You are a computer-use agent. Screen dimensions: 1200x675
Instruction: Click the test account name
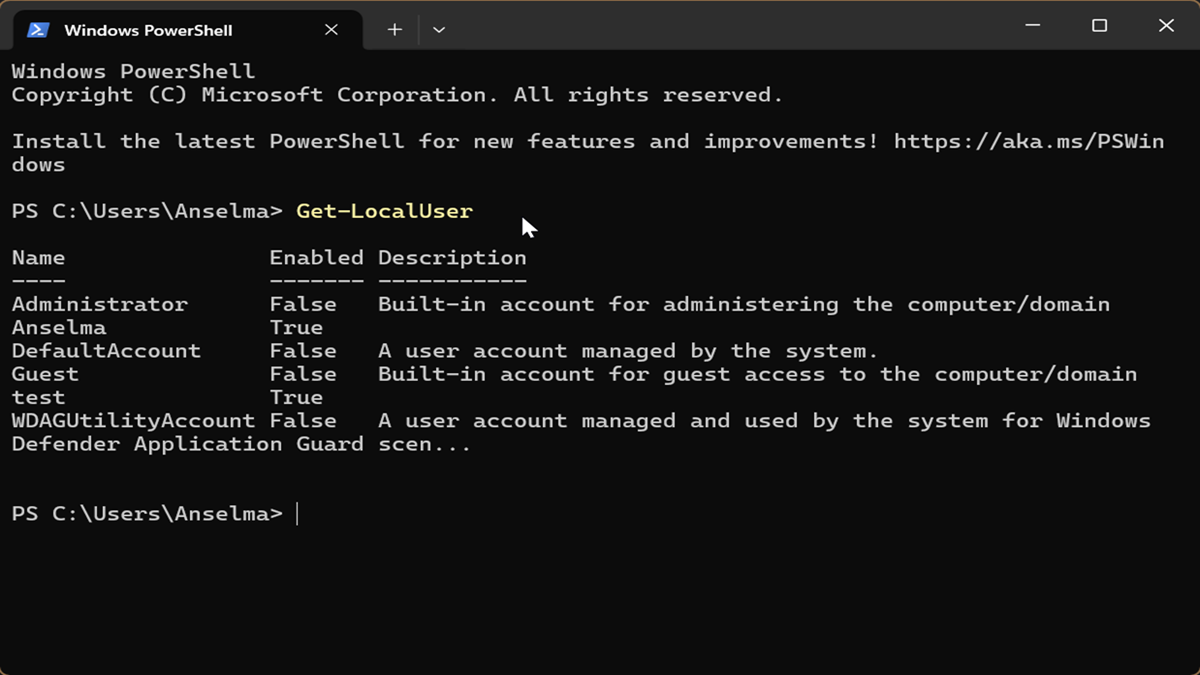point(38,397)
